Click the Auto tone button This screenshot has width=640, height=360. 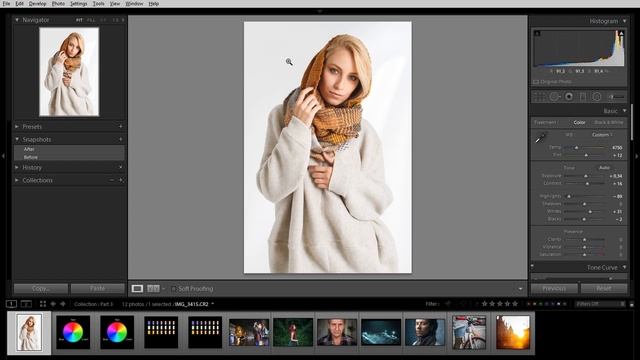coord(604,168)
